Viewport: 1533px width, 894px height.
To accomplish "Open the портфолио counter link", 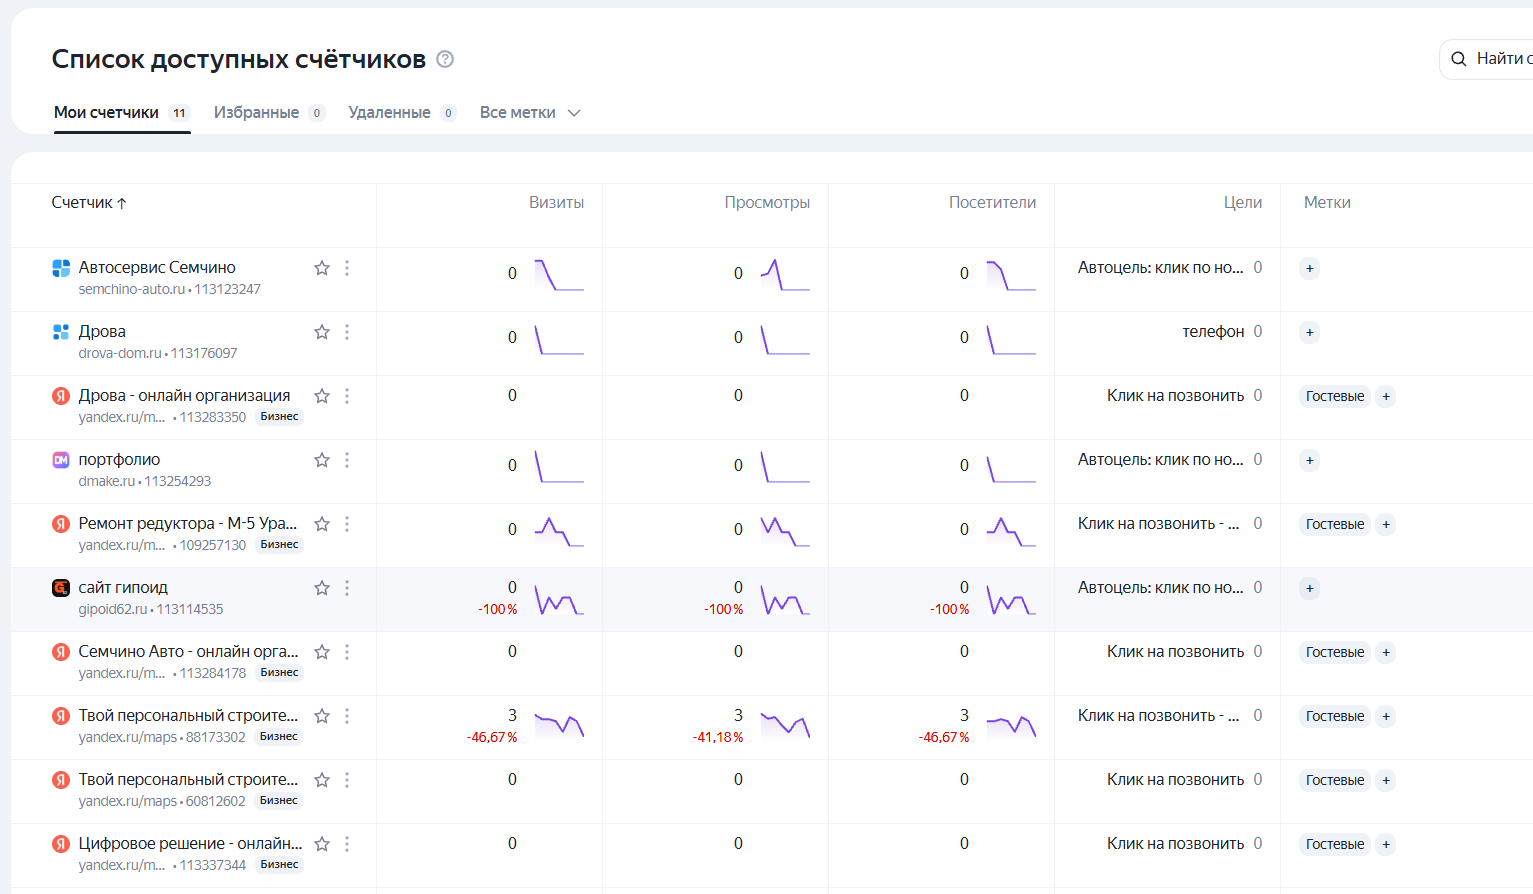I will [119, 460].
